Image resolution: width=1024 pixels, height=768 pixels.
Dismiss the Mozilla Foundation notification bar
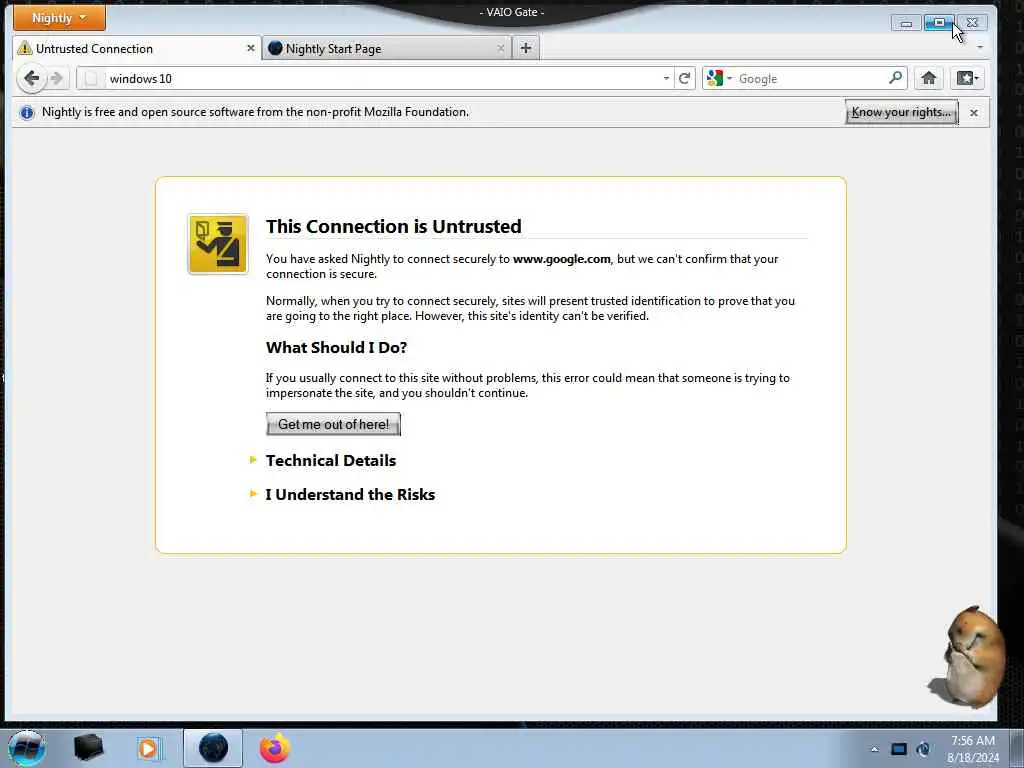974,113
